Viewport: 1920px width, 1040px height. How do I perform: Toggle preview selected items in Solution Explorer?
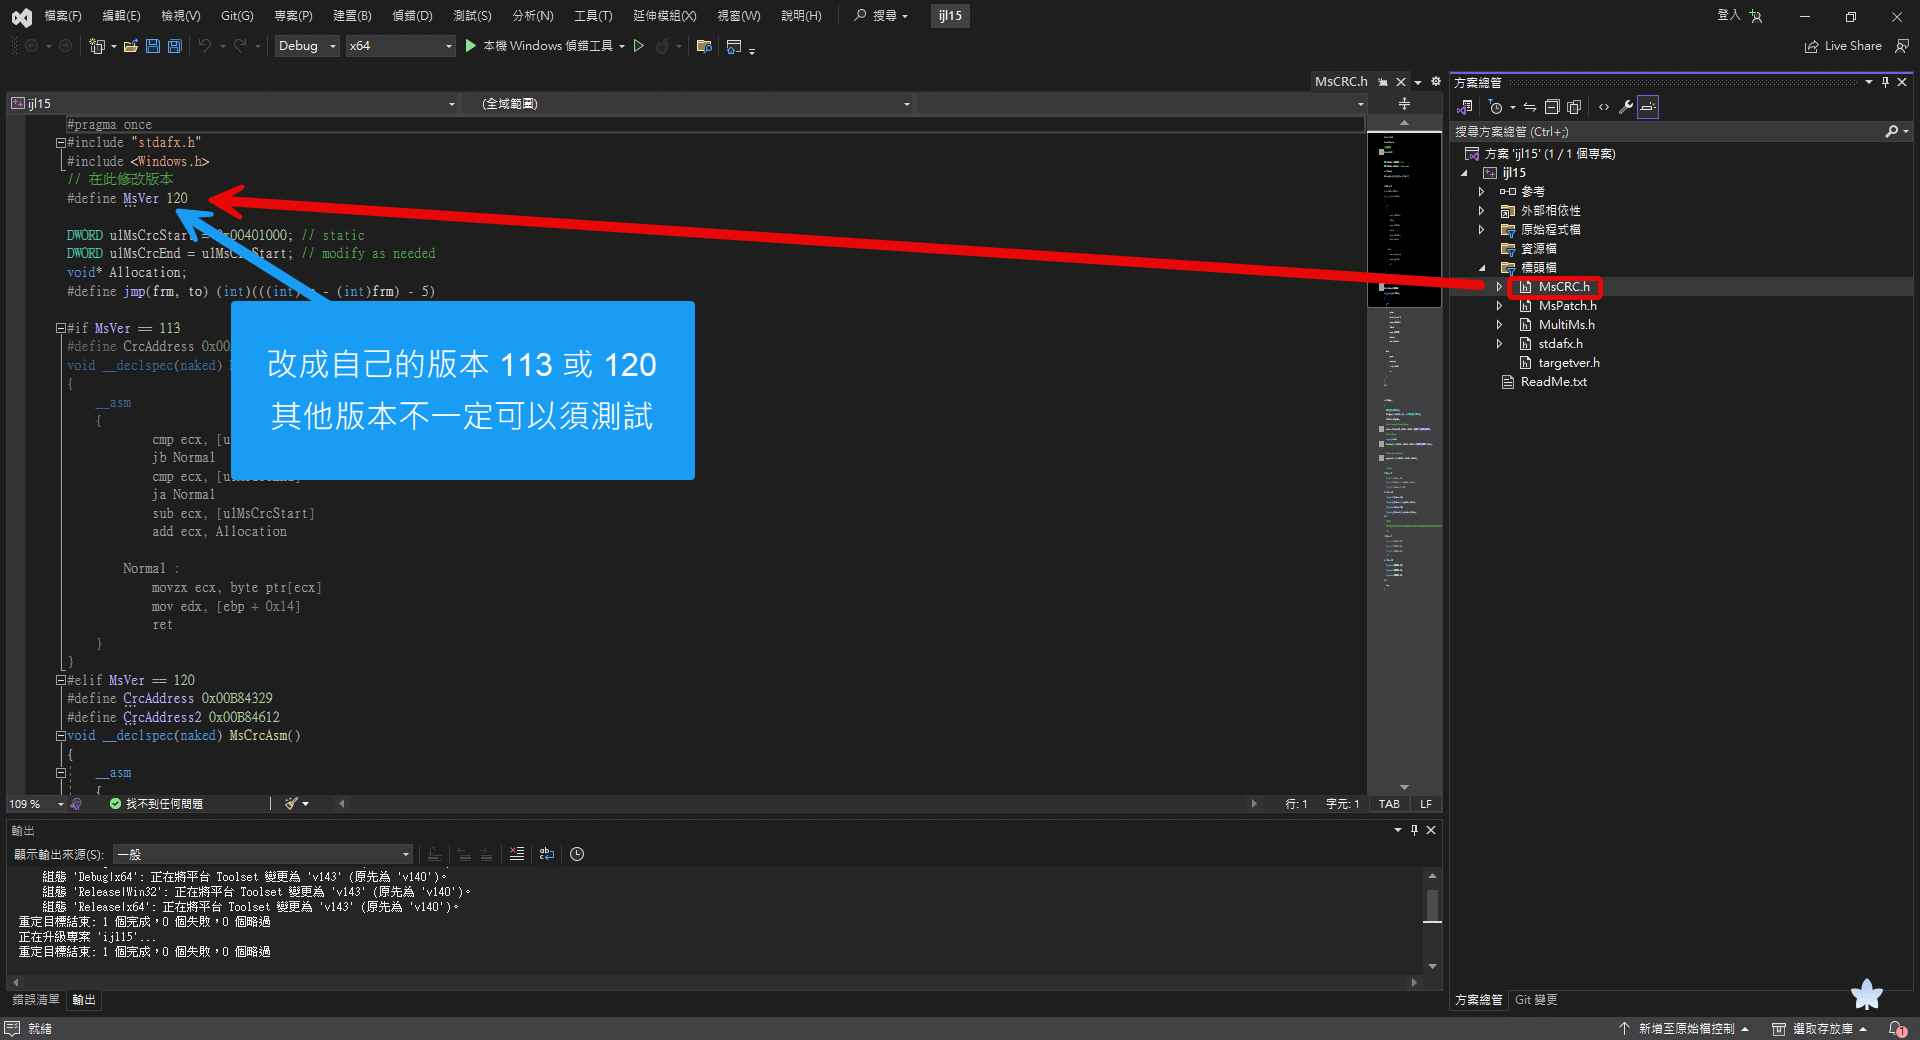click(x=1648, y=107)
